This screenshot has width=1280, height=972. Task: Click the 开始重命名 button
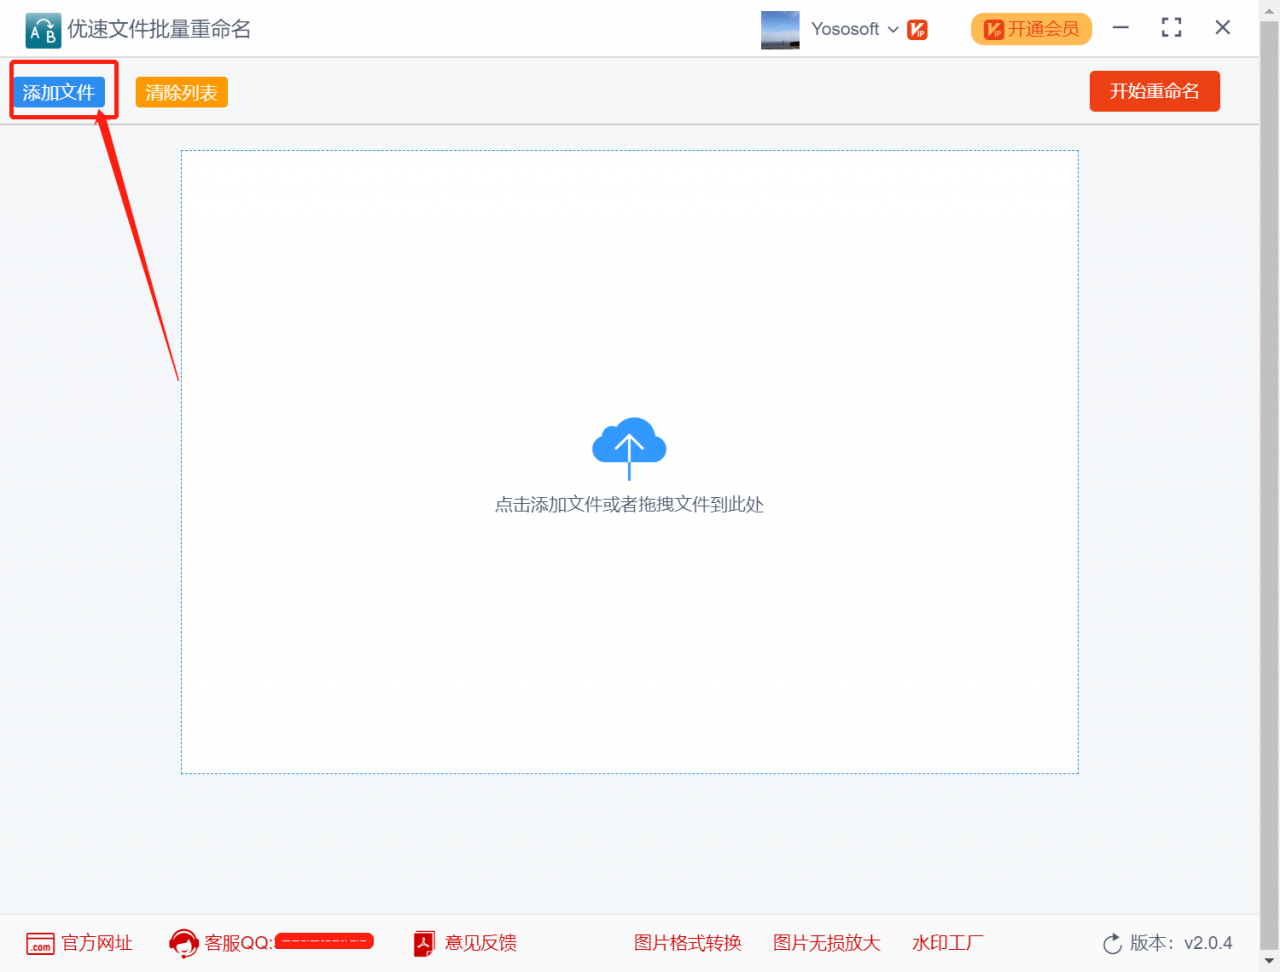pos(1154,91)
